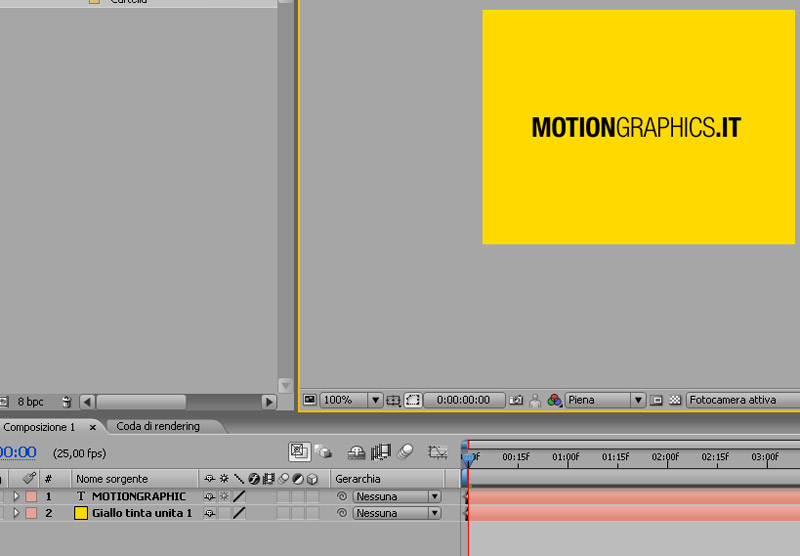
Task: Click the 3D layer cube column header
Action: (x=313, y=479)
